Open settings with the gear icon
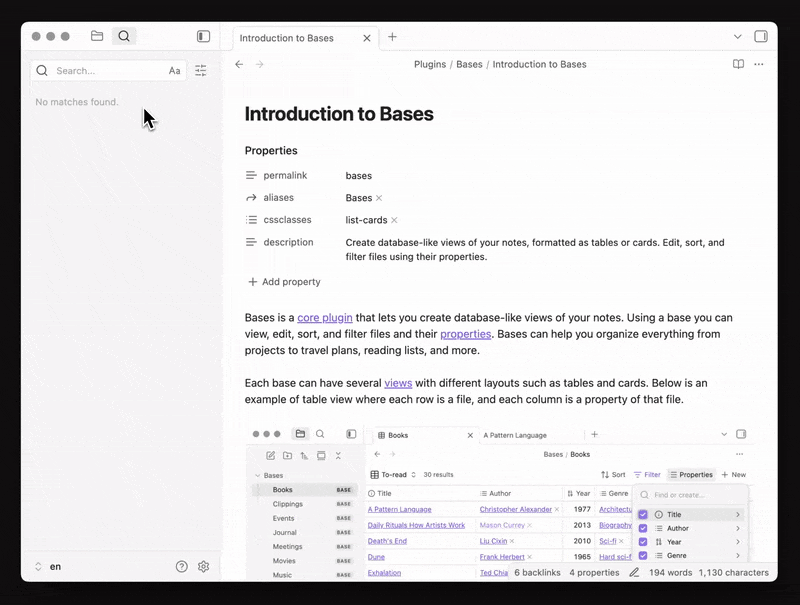 point(203,566)
